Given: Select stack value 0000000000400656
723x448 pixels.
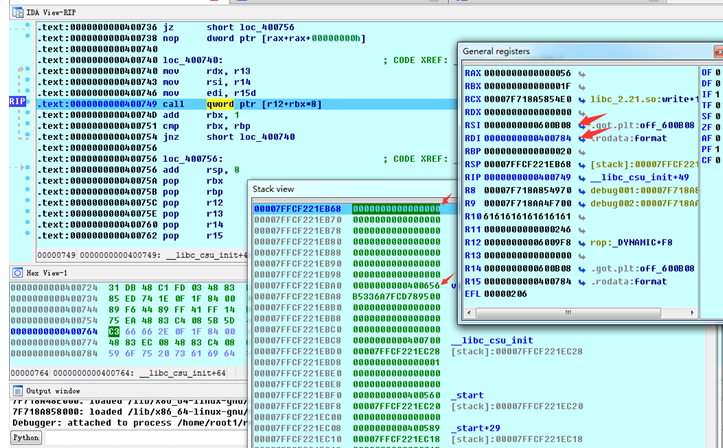Looking at the screenshot, I should pyautogui.click(x=397, y=285).
